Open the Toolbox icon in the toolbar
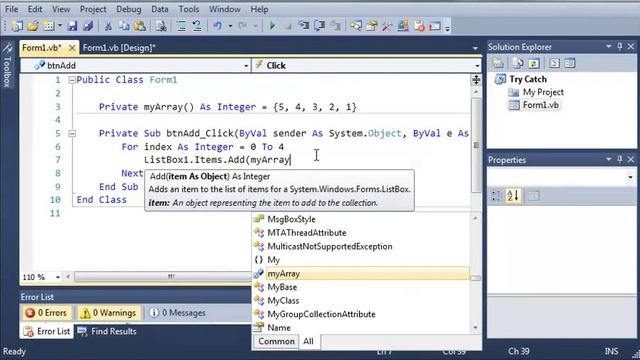Viewport: 640px width, 360px height. [387, 26]
